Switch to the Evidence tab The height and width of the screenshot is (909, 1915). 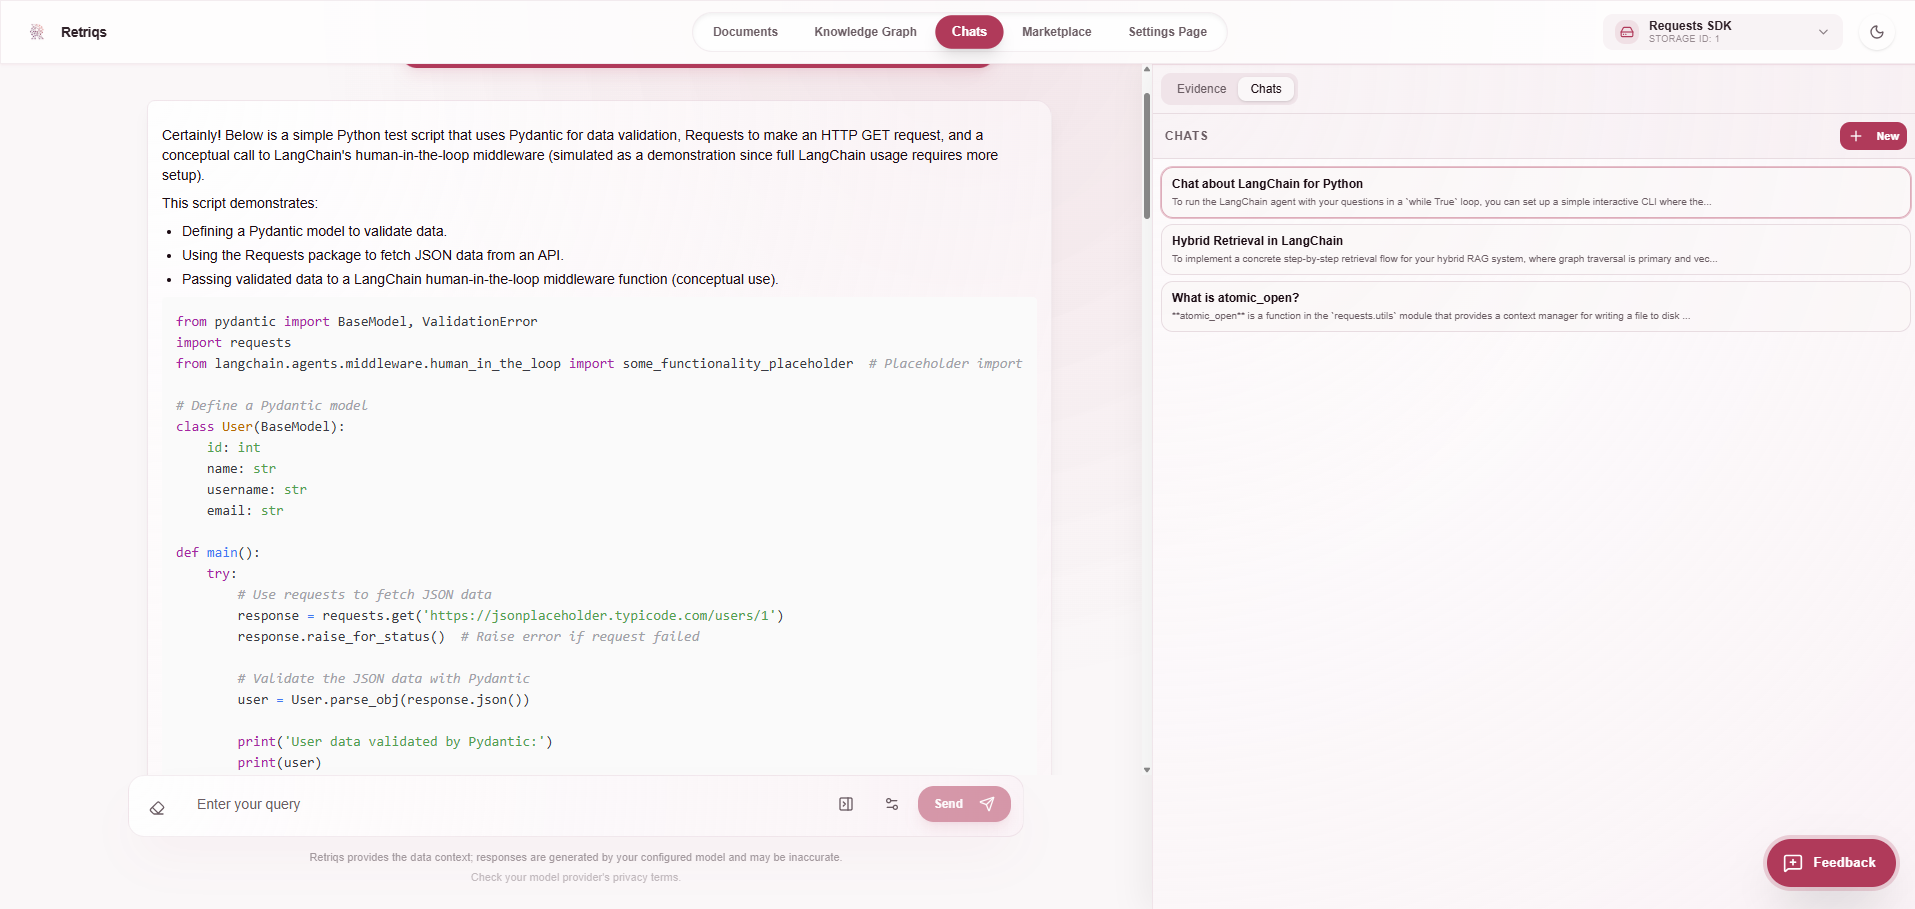pyautogui.click(x=1201, y=89)
